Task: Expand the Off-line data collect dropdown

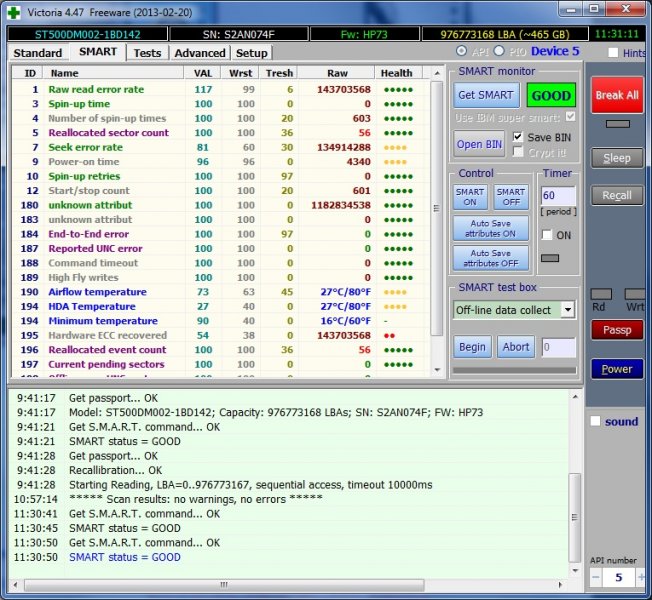Action: (x=567, y=310)
